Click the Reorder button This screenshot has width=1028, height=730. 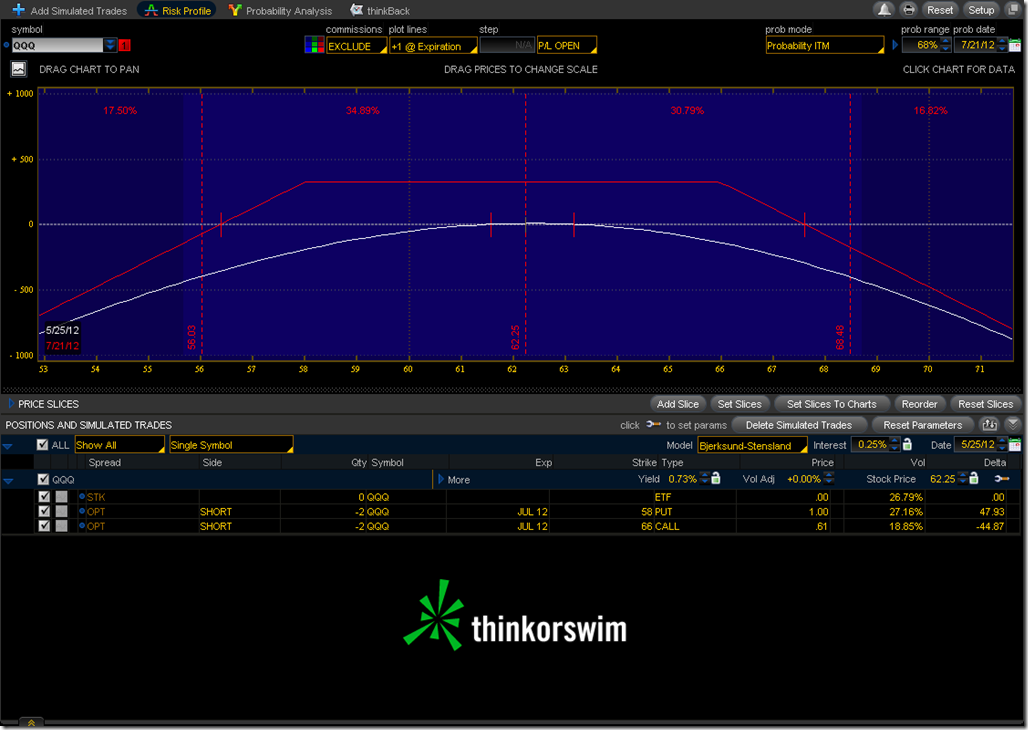919,404
